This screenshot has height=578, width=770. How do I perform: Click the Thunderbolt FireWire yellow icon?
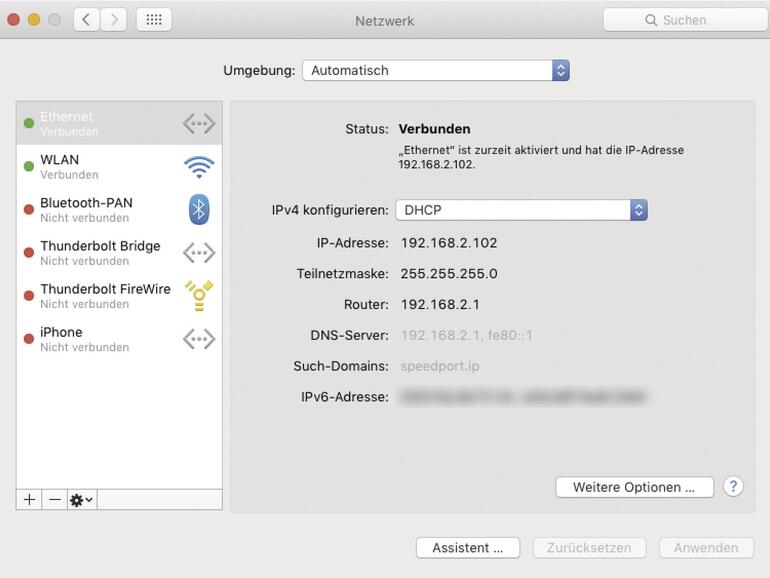(x=199, y=296)
